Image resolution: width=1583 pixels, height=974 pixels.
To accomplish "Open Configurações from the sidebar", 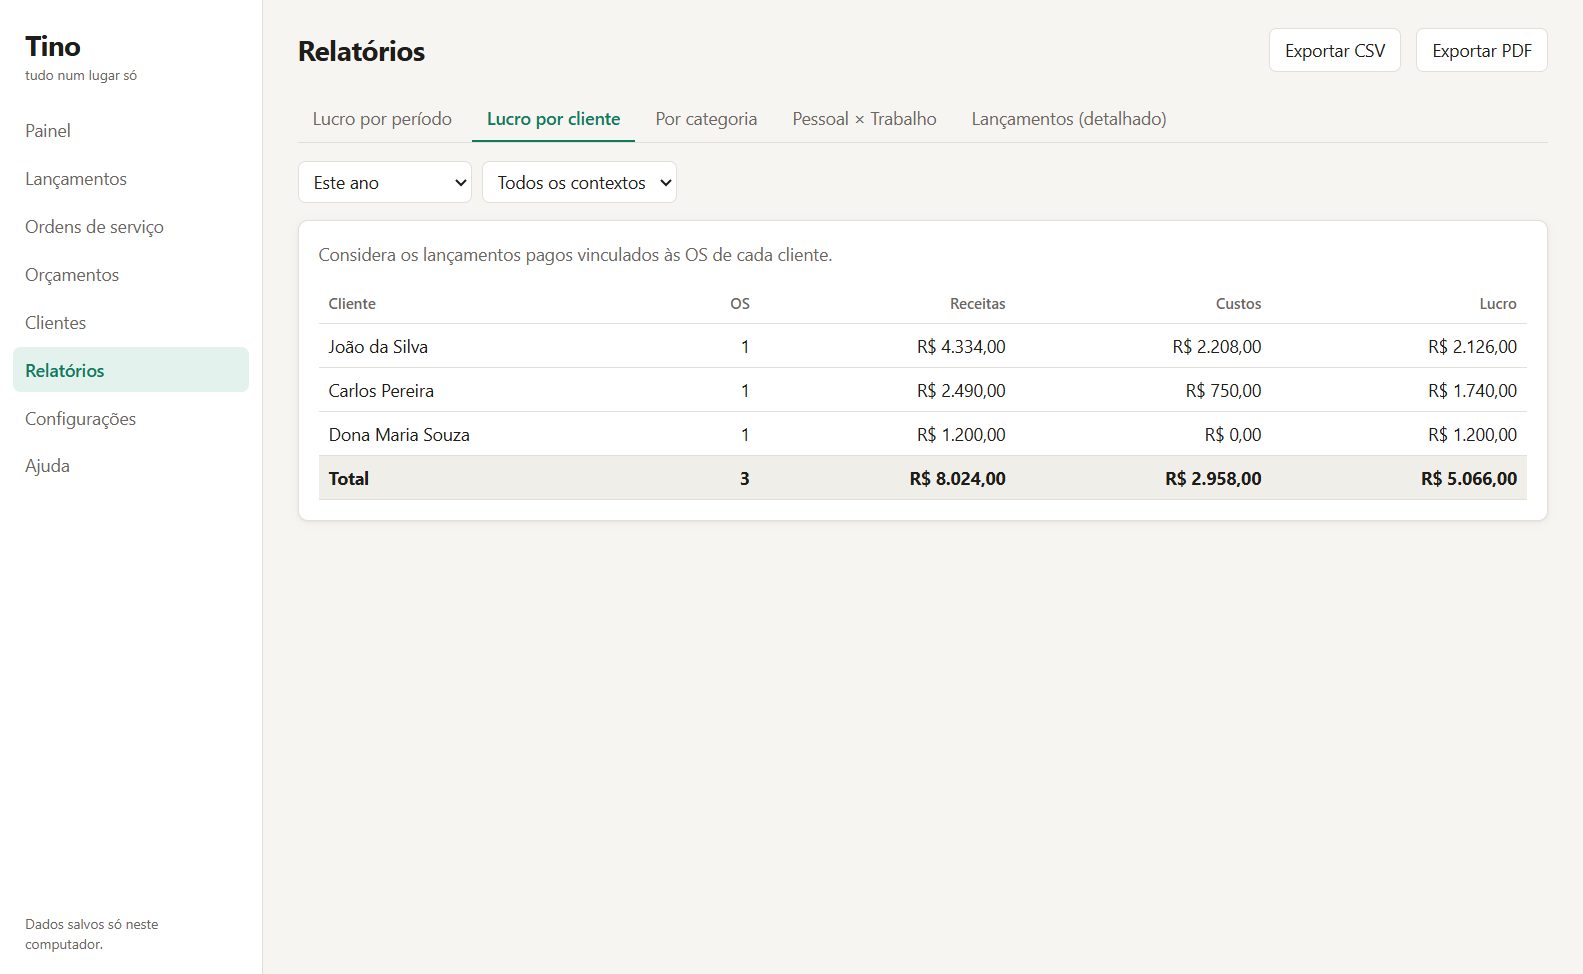I will click(131, 419).
